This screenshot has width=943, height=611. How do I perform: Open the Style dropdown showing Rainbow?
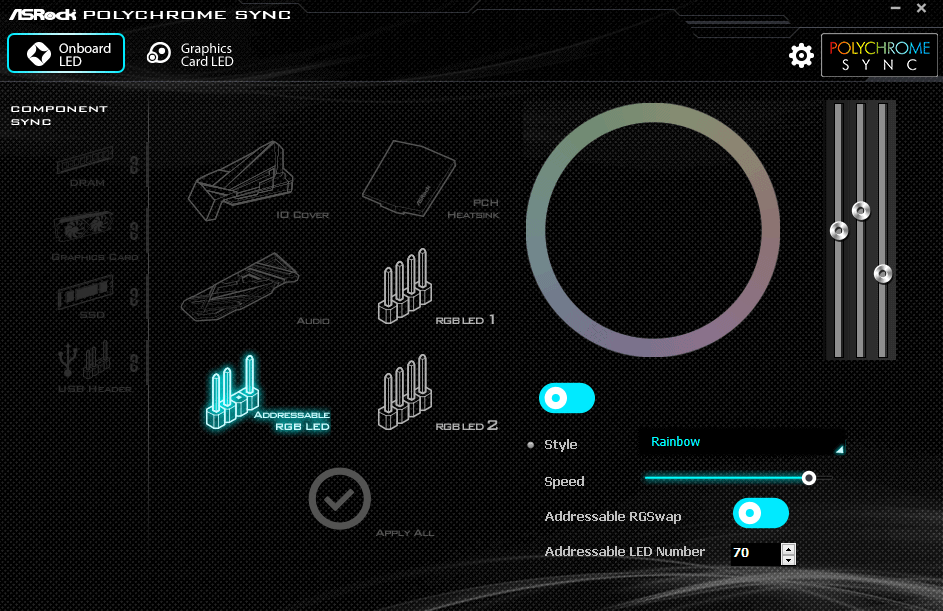[x=741, y=442]
